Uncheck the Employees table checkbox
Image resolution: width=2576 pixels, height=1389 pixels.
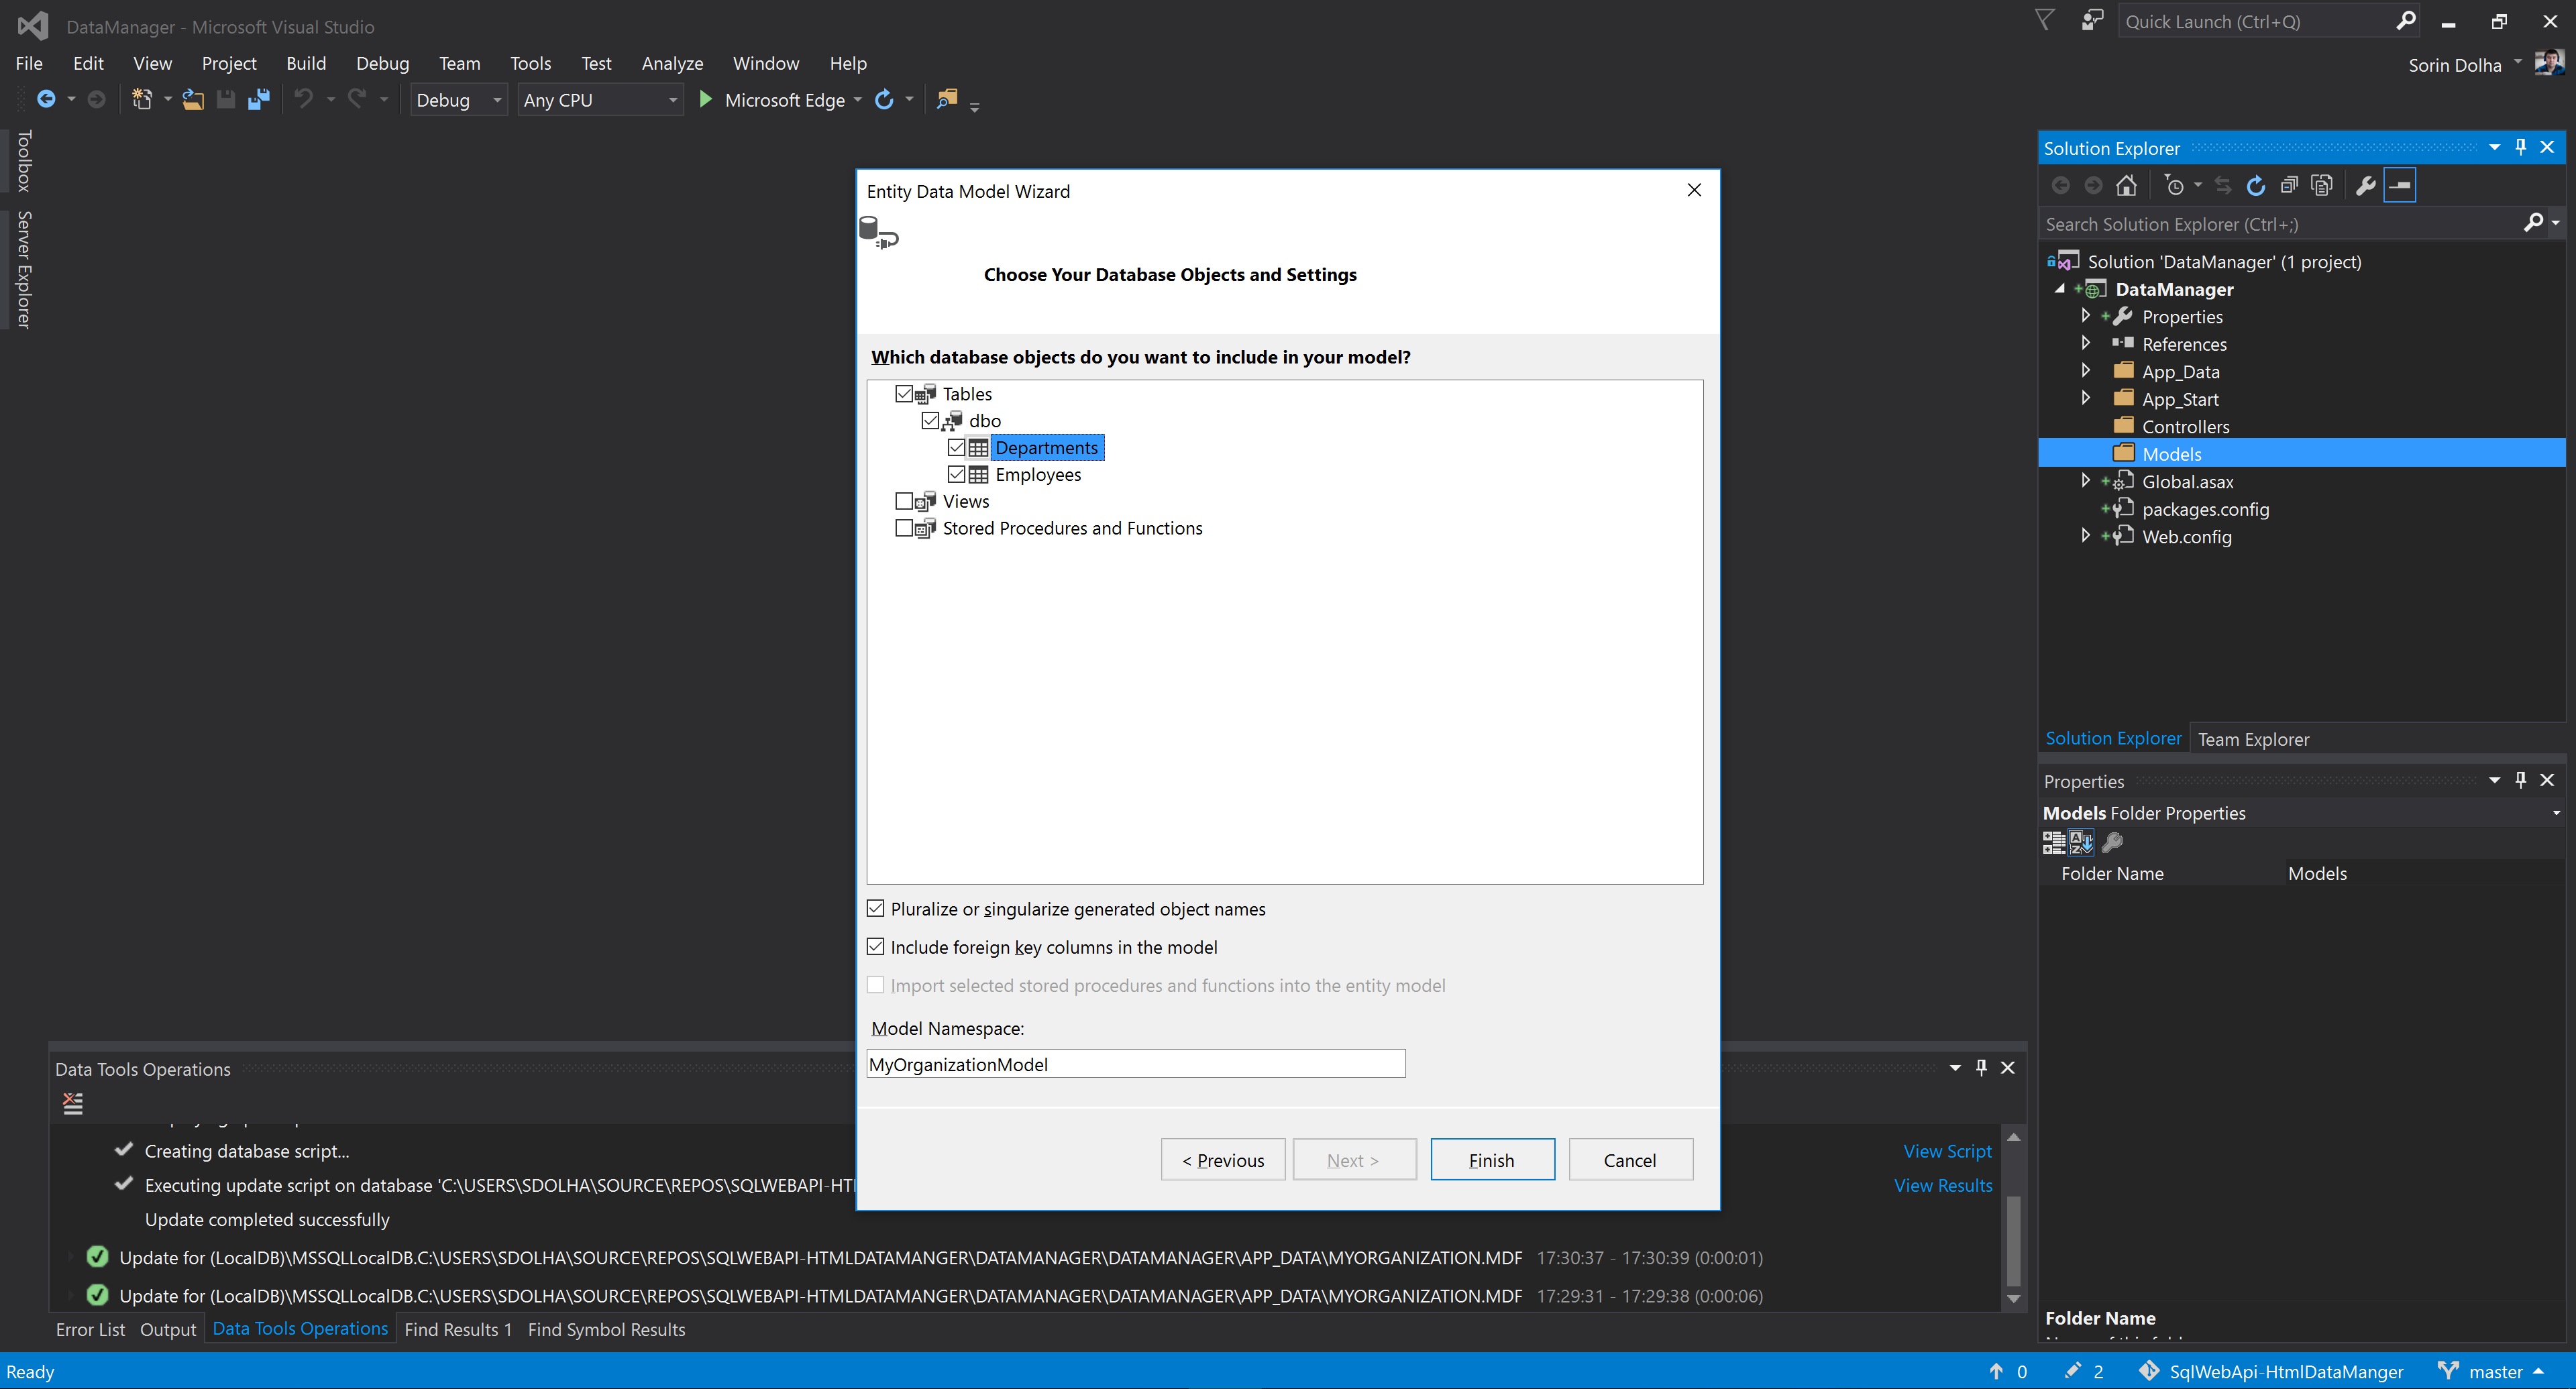coord(956,474)
